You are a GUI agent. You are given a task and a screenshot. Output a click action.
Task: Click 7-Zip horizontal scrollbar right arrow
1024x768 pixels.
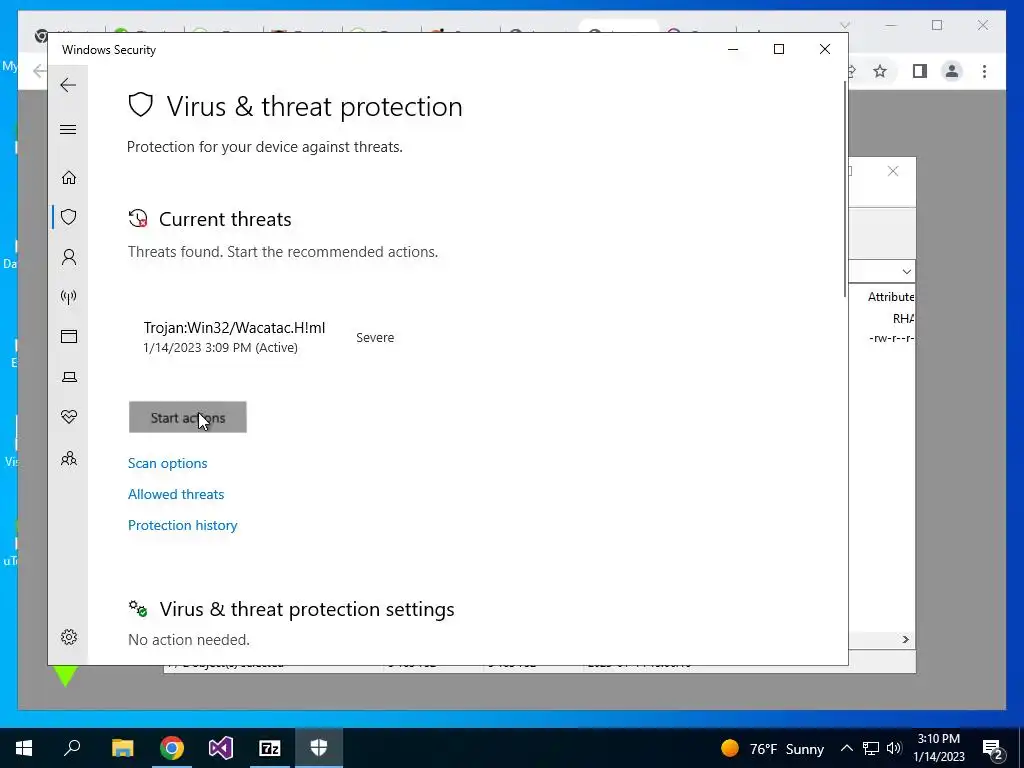(905, 639)
